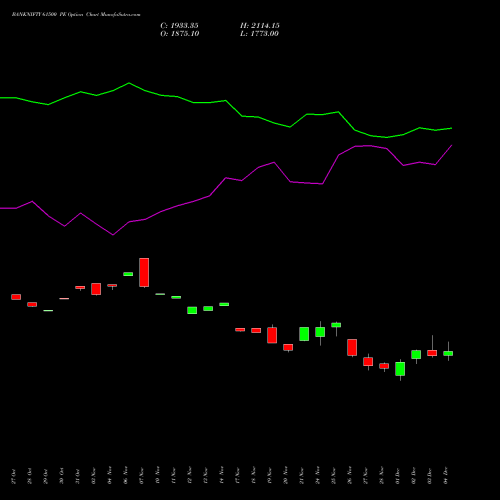The height and width of the screenshot is (500, 500).
Task: Select the open value O: 1875.10
Action: click(x=180, y=34)
